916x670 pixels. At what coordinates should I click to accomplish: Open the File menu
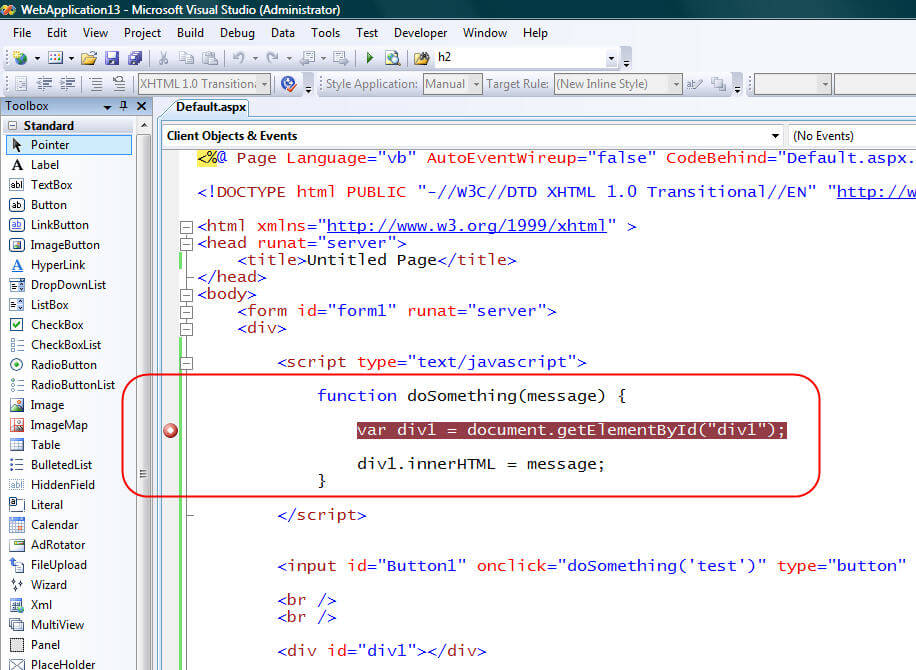pyautogui.click(x=22, y=33)
